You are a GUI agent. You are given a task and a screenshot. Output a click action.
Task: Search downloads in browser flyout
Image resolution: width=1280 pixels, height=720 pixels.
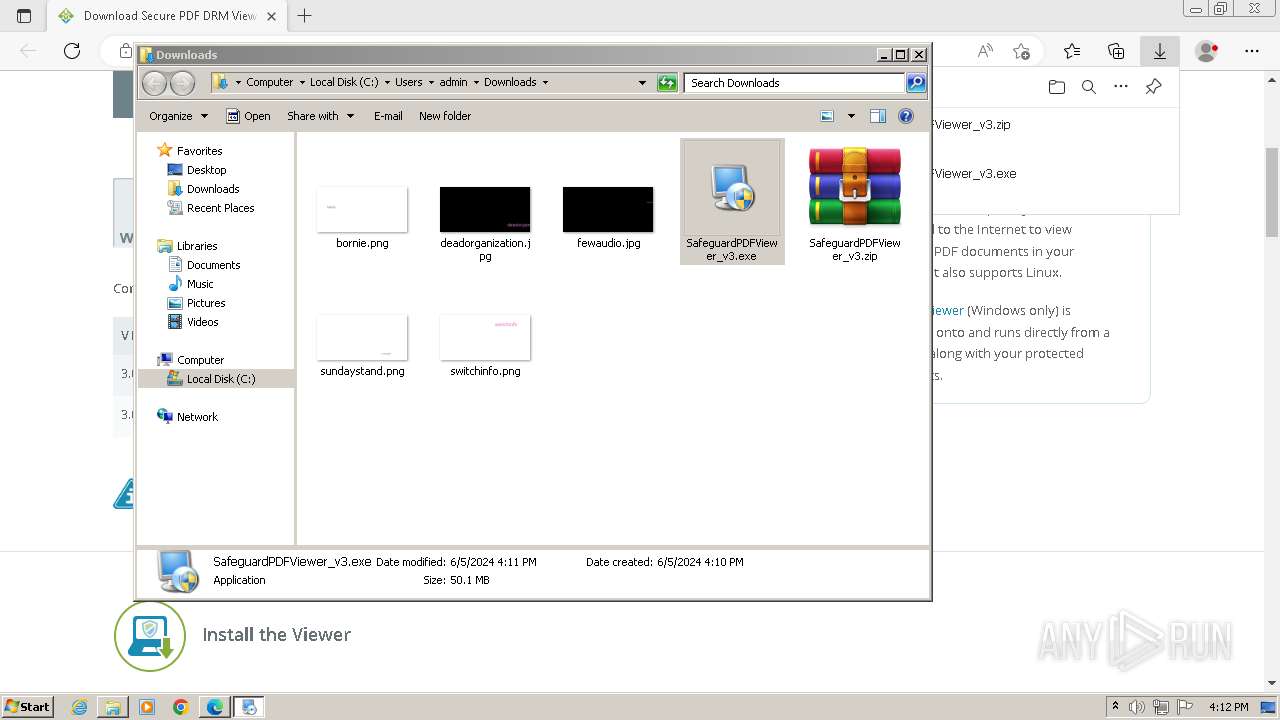point(1089,87)
